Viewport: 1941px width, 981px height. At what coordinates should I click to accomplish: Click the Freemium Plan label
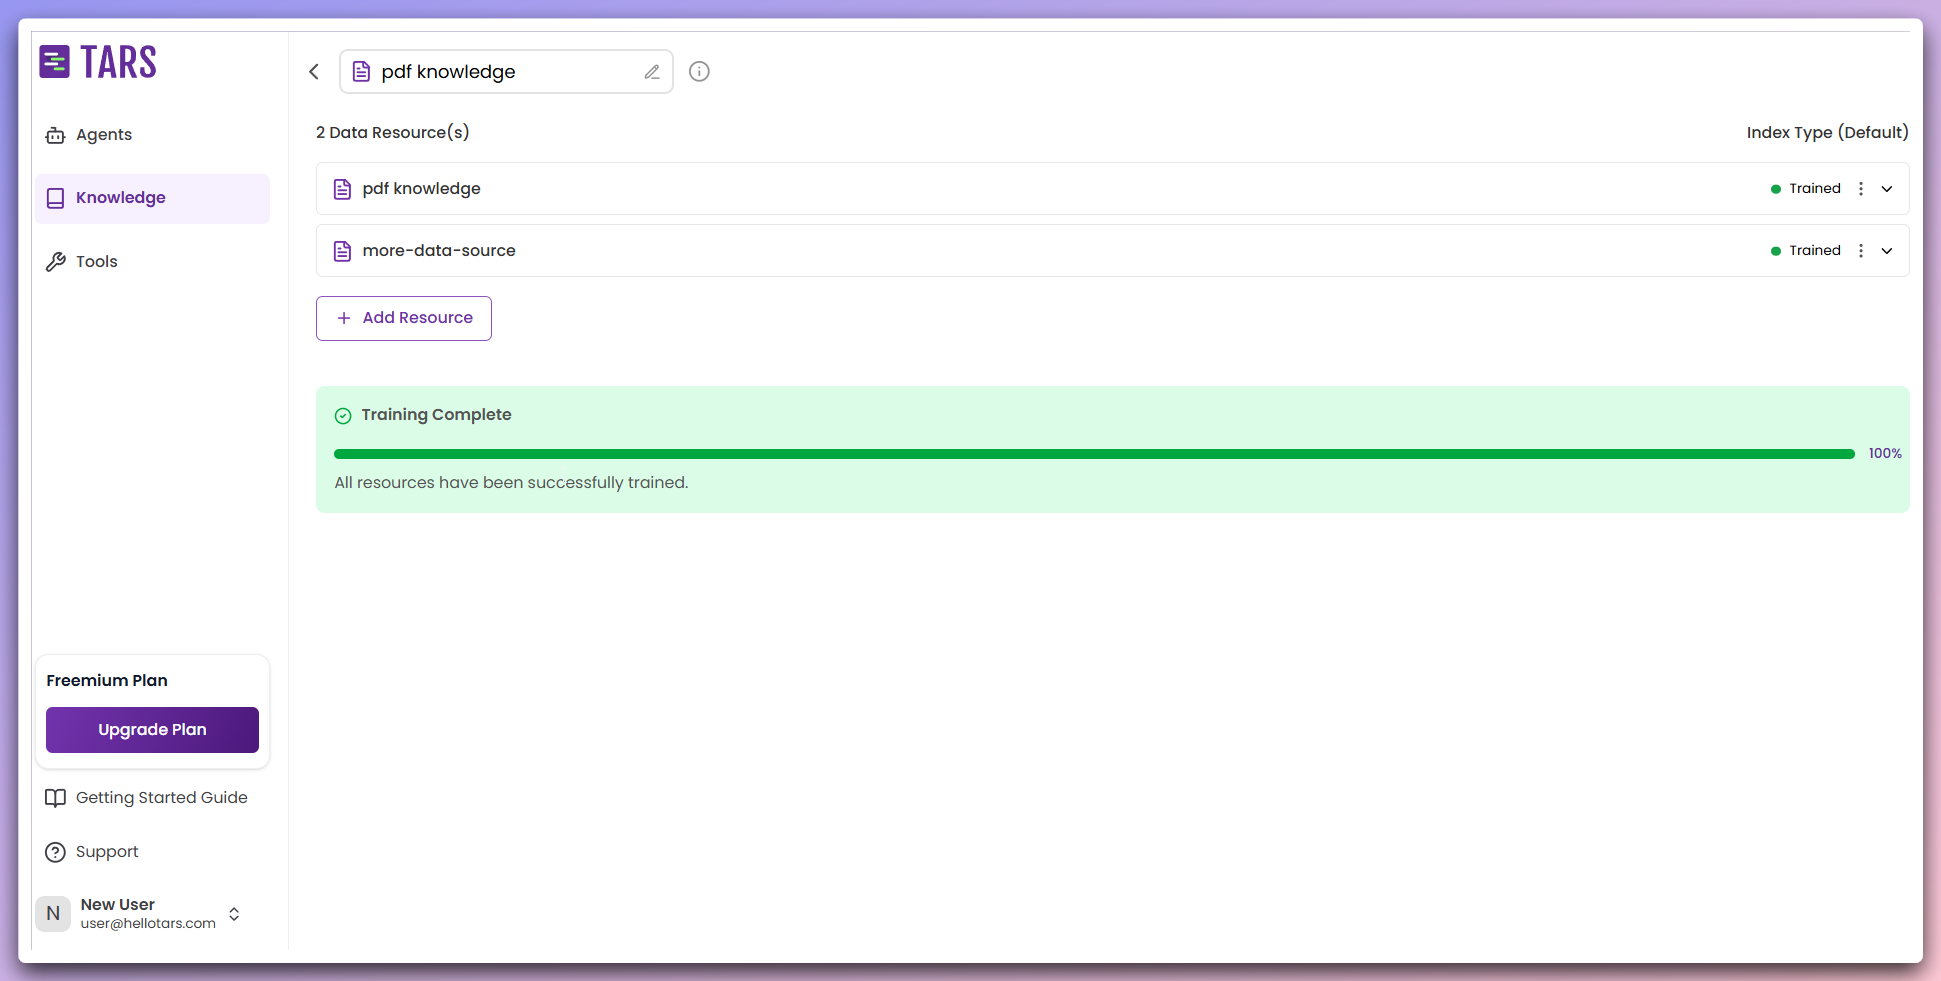(107, 681)
